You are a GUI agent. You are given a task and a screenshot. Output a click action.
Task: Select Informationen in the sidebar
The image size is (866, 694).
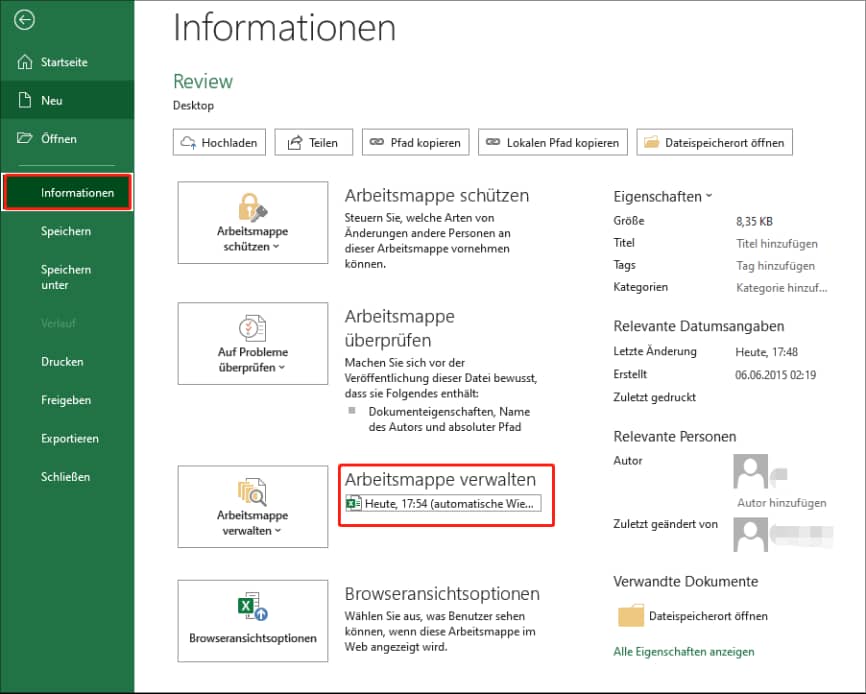pyautogui.click(x=67, y=192)
